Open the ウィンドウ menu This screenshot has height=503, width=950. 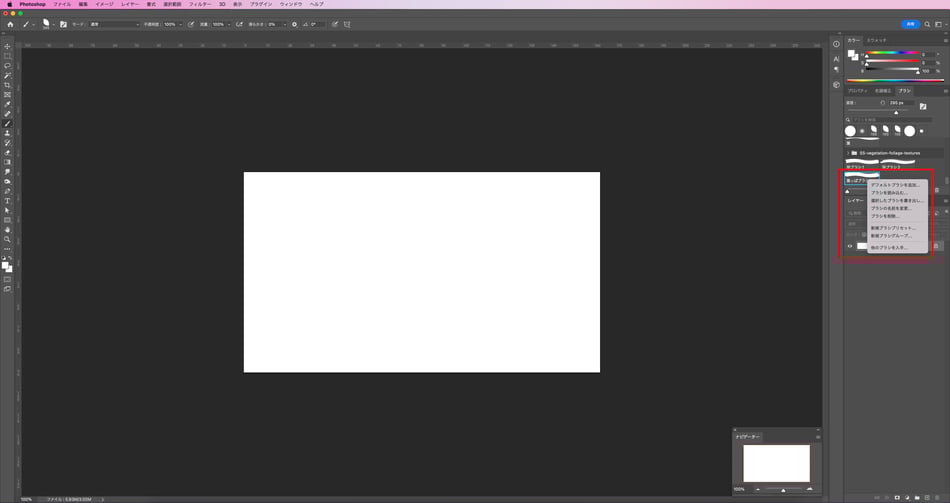291,4
